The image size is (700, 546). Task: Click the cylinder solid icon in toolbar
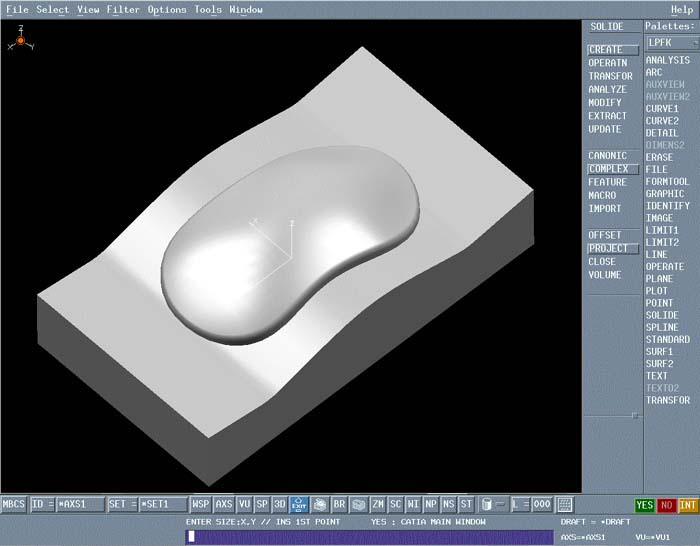point(486,505)
